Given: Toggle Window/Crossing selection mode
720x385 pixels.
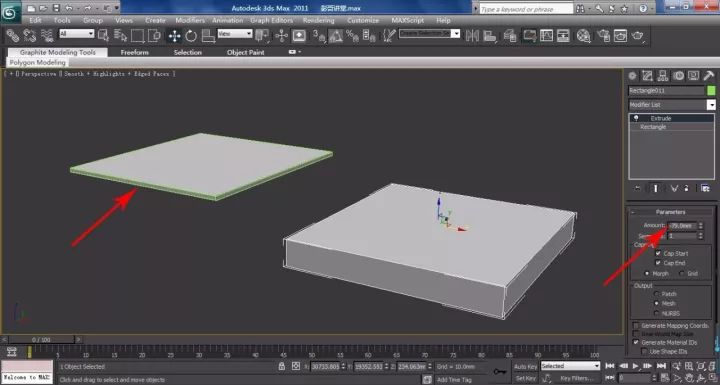Looking at the screenshot, I should (x=155, y=36).
